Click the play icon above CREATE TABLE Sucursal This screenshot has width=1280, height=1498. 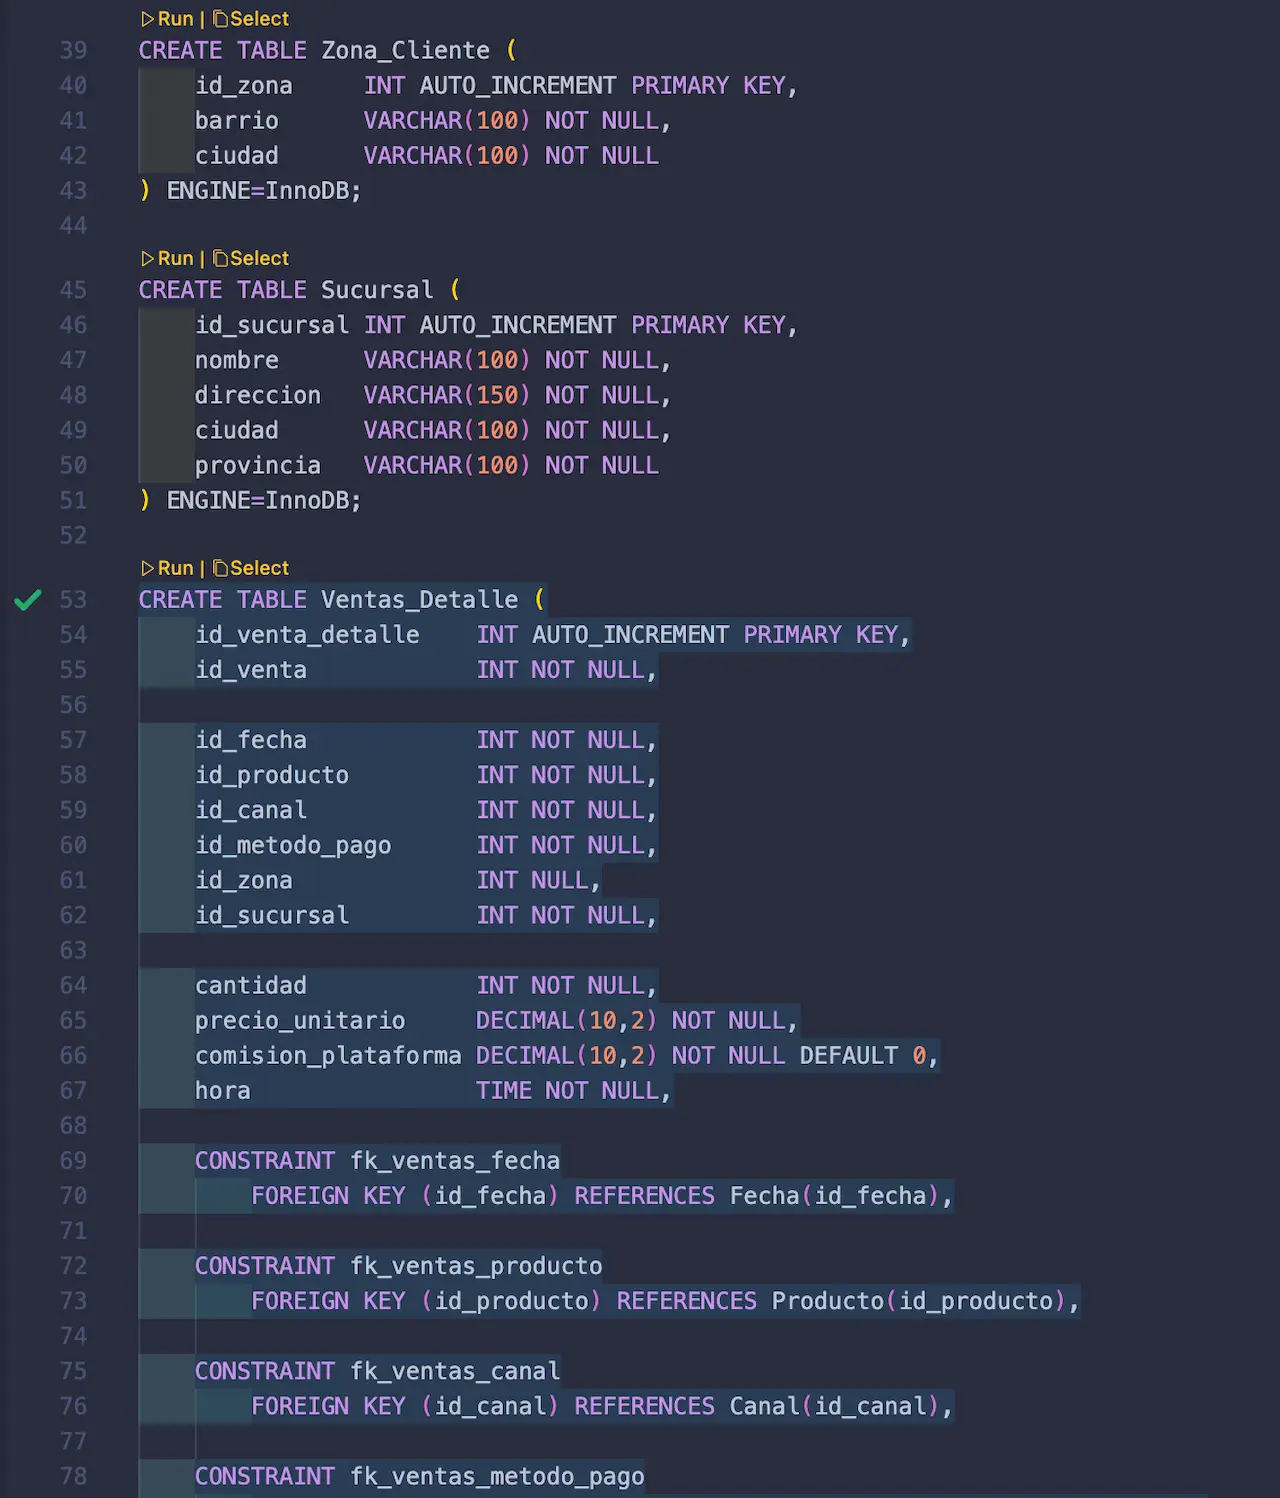pyautogui.click(x=148, y=258)
